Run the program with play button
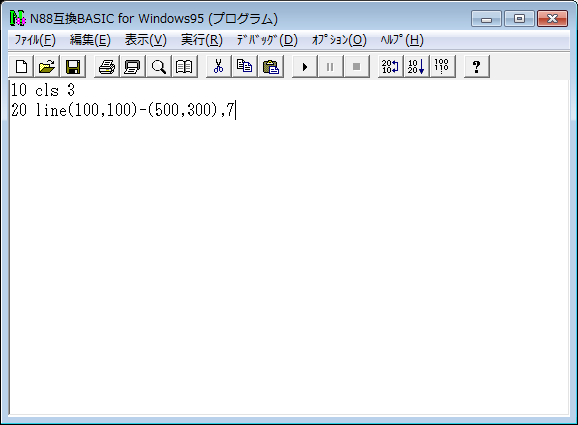Image resolution: width=578 pixels, height=425 pixels. coord(304,67)
